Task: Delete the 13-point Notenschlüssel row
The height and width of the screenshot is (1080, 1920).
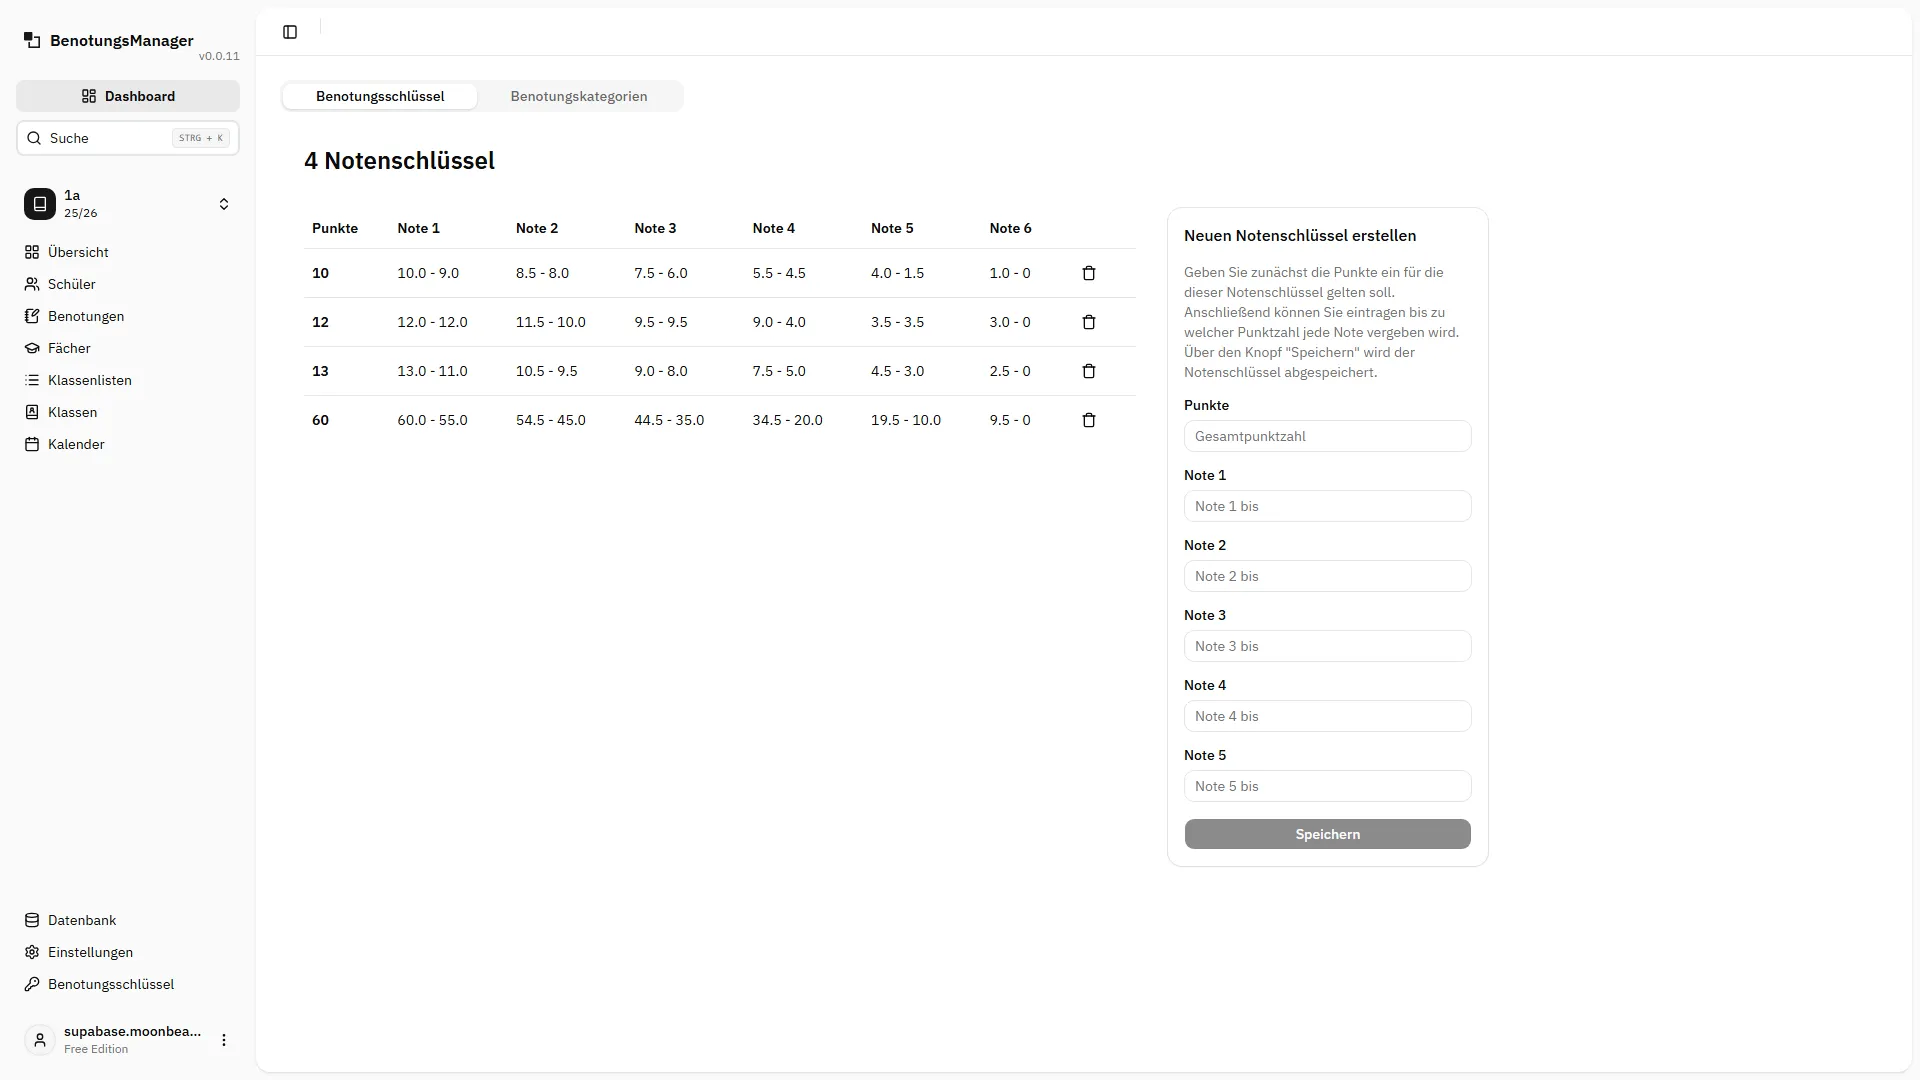Action: pyautogui.click(x=1089, y=371)
